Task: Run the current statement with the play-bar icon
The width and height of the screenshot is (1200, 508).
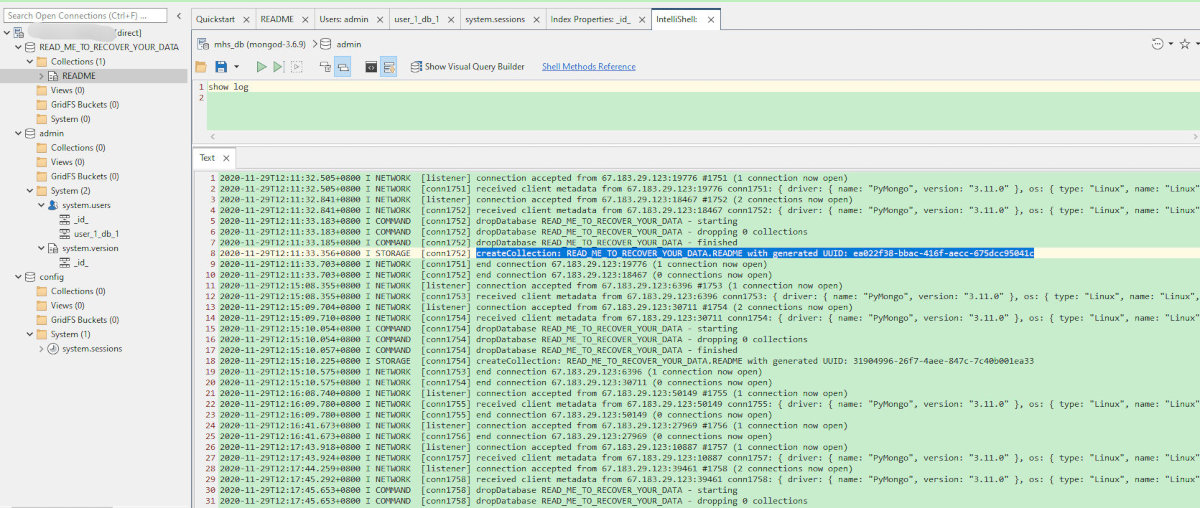Action: pos(278,67)
